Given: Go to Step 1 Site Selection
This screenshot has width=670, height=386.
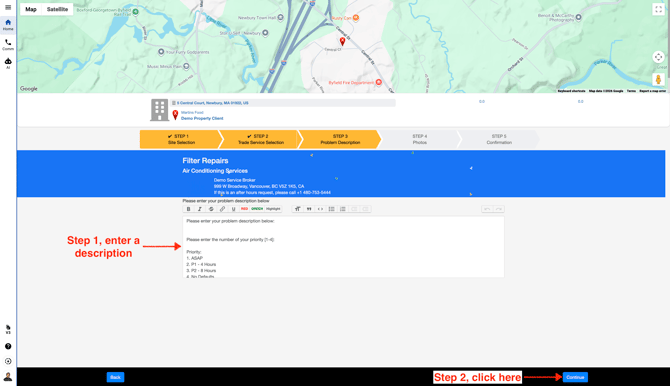Looking at the screenshot, I should [181, 139].
